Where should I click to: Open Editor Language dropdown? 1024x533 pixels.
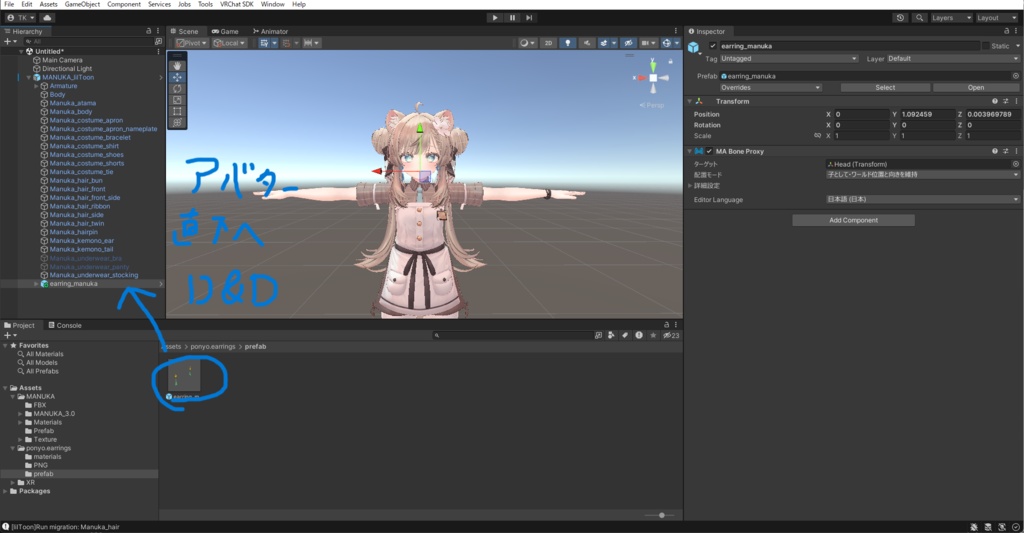click(x=922, y=199)
